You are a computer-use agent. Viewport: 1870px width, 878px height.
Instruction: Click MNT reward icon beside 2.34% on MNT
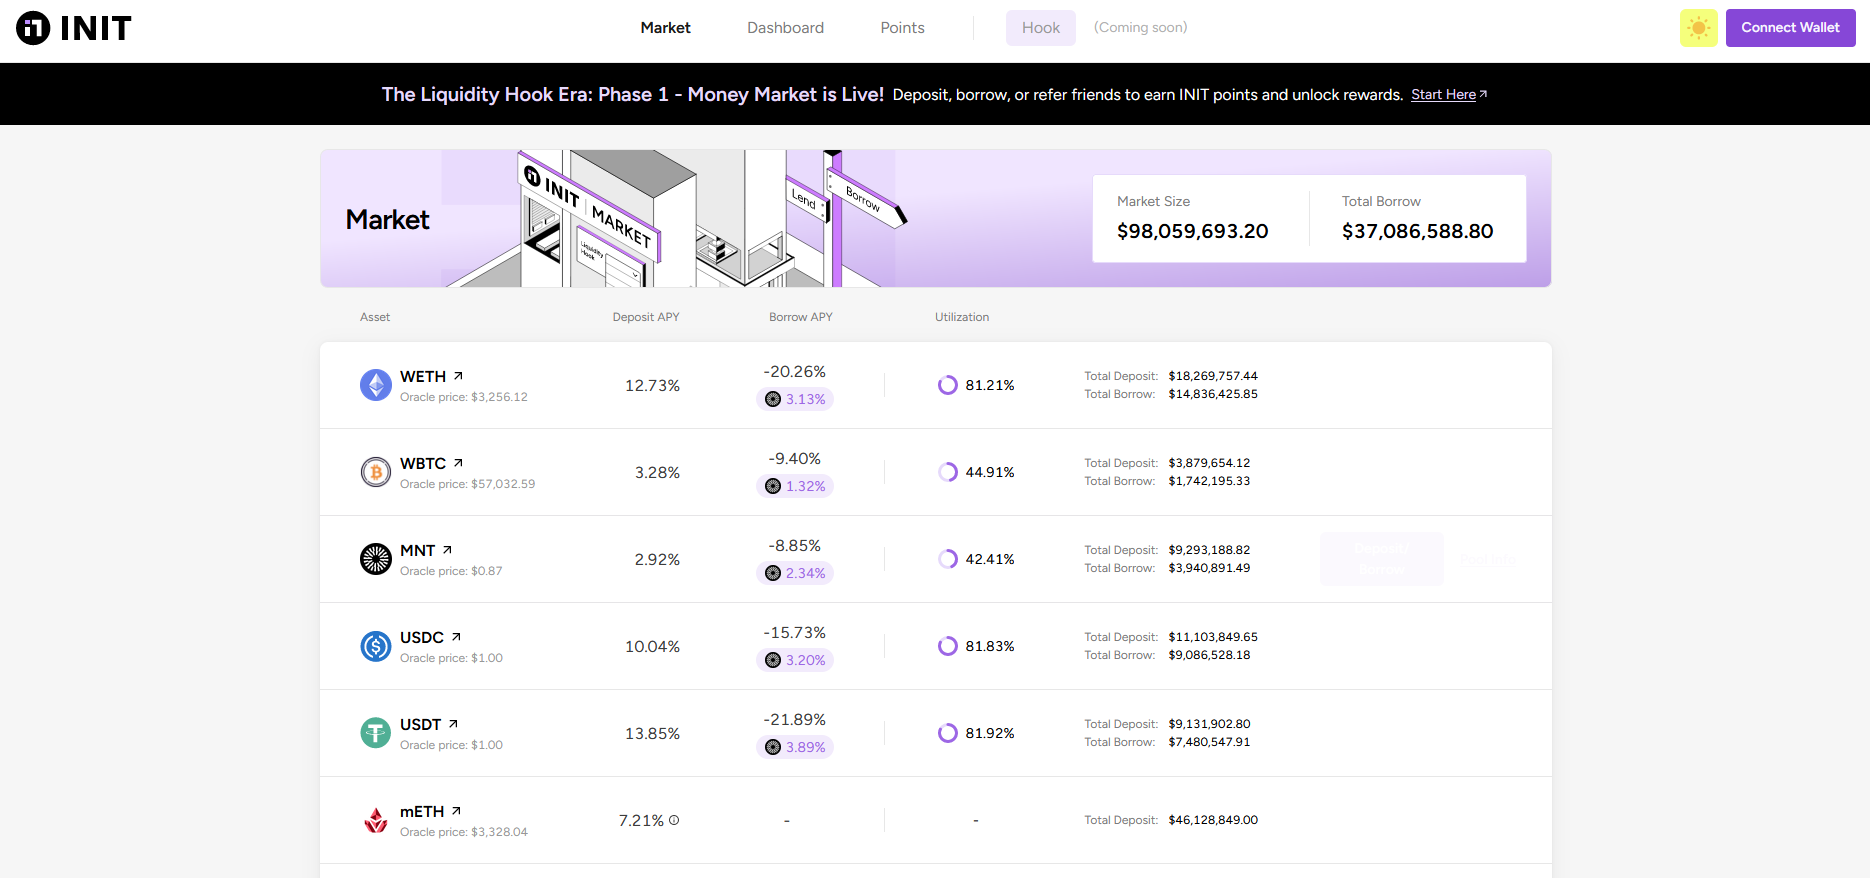coord(773,573)
